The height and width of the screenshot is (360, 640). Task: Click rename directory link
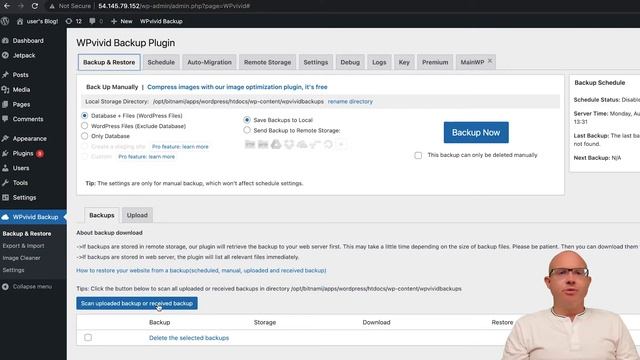(350, 101)
